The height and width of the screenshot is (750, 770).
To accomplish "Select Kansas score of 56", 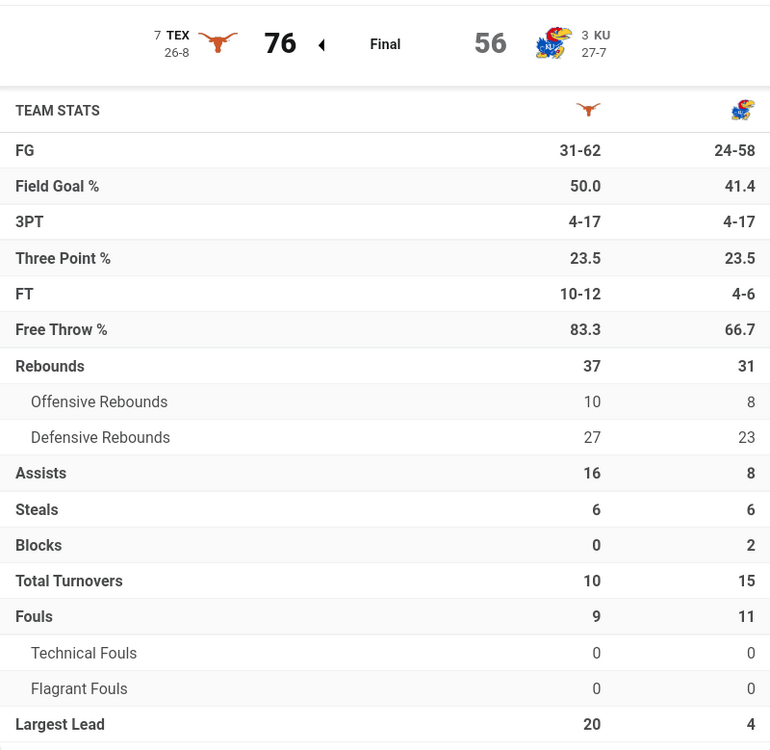I will (x=490, y=43).
